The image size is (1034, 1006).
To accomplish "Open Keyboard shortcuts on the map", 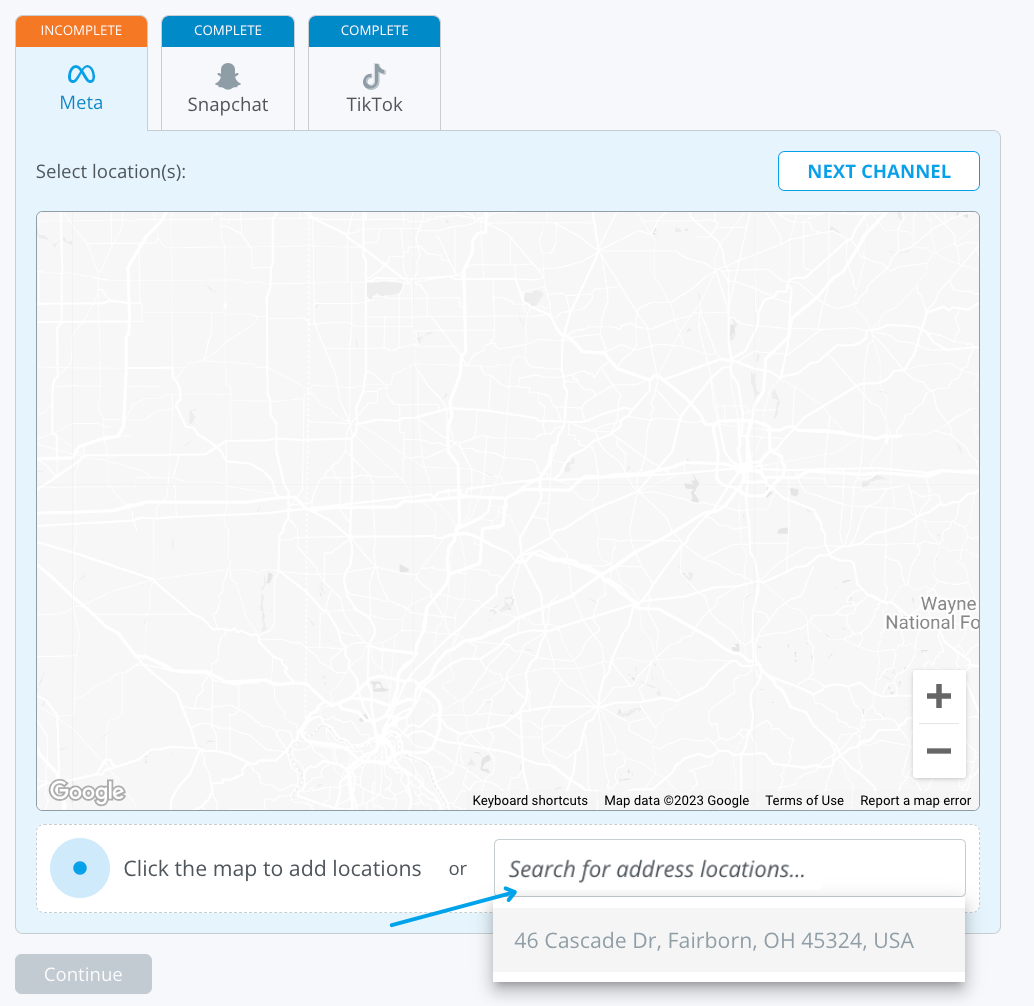I will (x=530, y=801).
